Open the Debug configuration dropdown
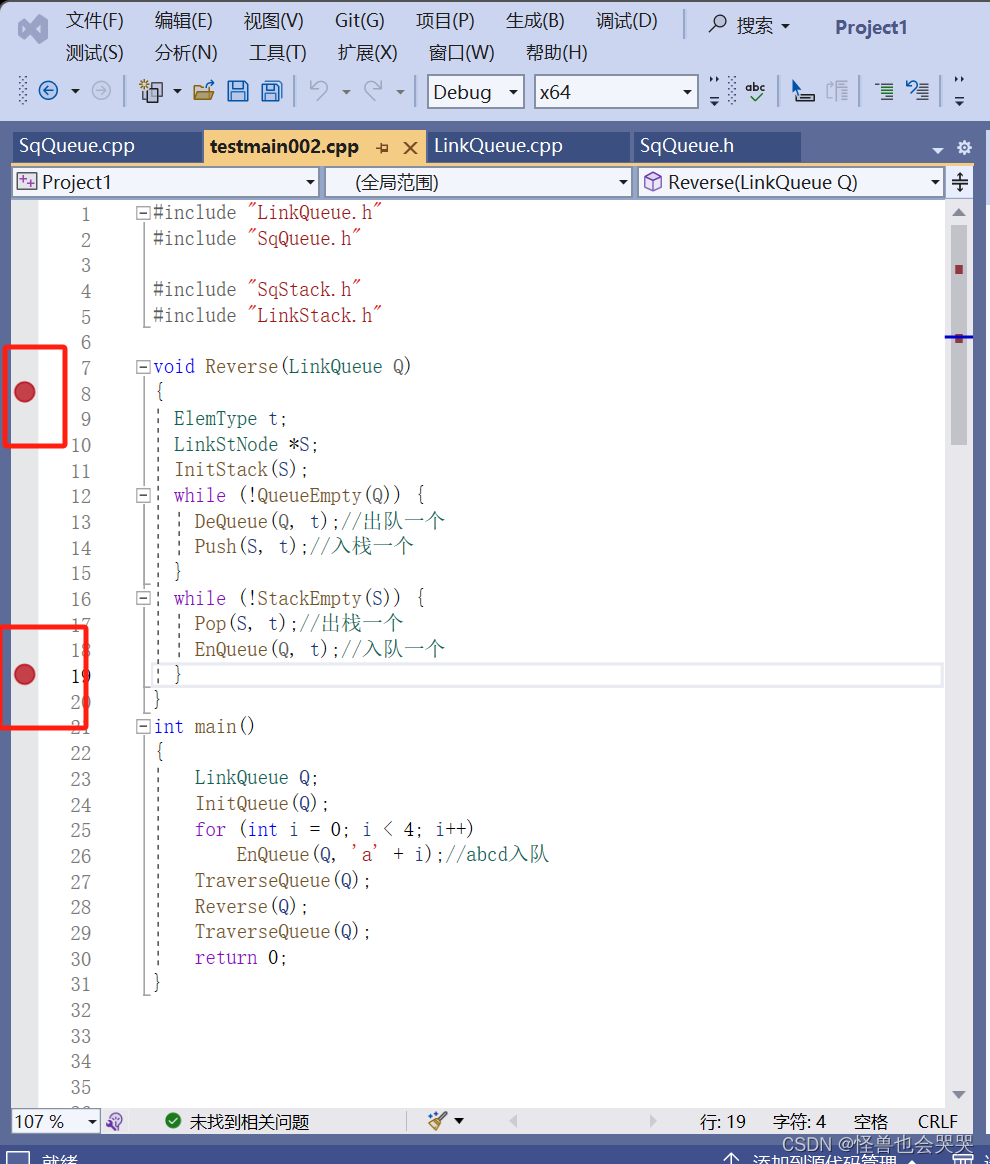The image size is (990, 1164). pos(476,92)
